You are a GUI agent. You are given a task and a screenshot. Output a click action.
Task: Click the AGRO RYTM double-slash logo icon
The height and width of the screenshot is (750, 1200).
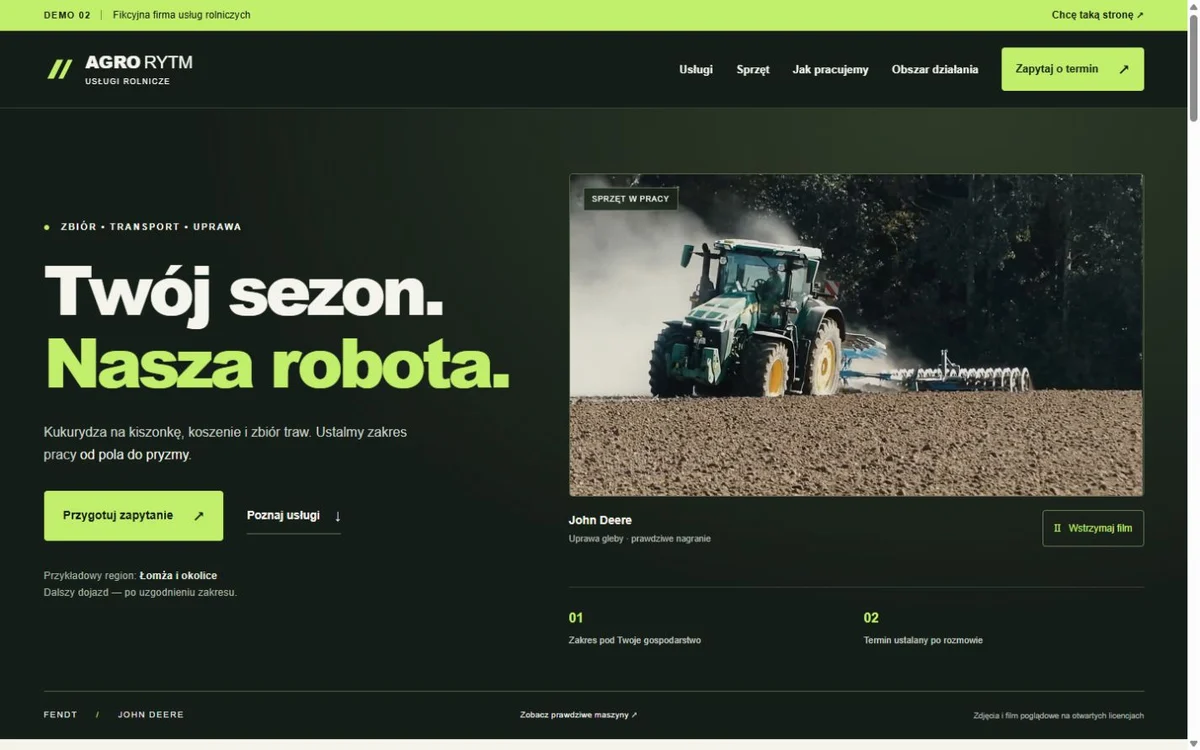pyautogui.click(x=60, y=69)
